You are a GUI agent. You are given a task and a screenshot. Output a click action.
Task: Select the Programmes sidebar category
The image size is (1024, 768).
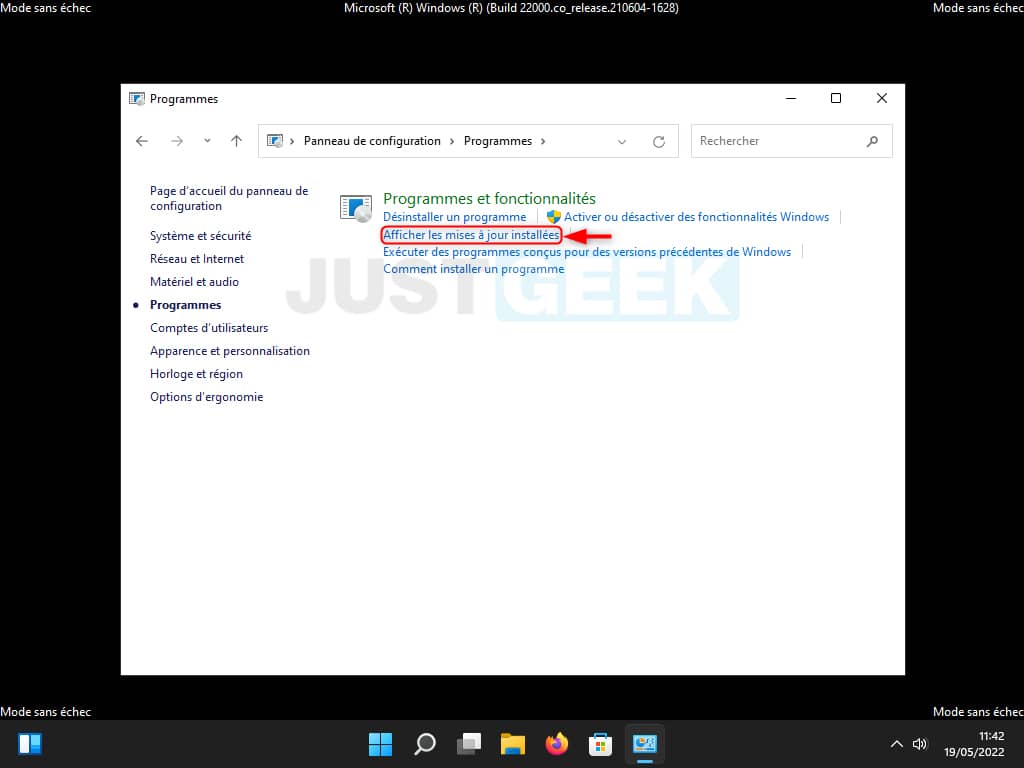point(185,305)
